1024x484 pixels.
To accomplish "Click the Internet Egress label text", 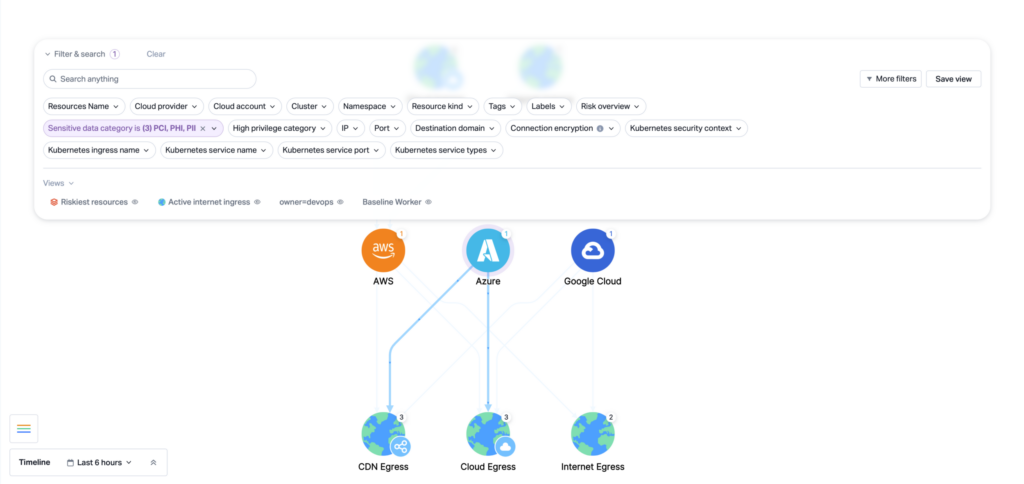I will [592, 467].
